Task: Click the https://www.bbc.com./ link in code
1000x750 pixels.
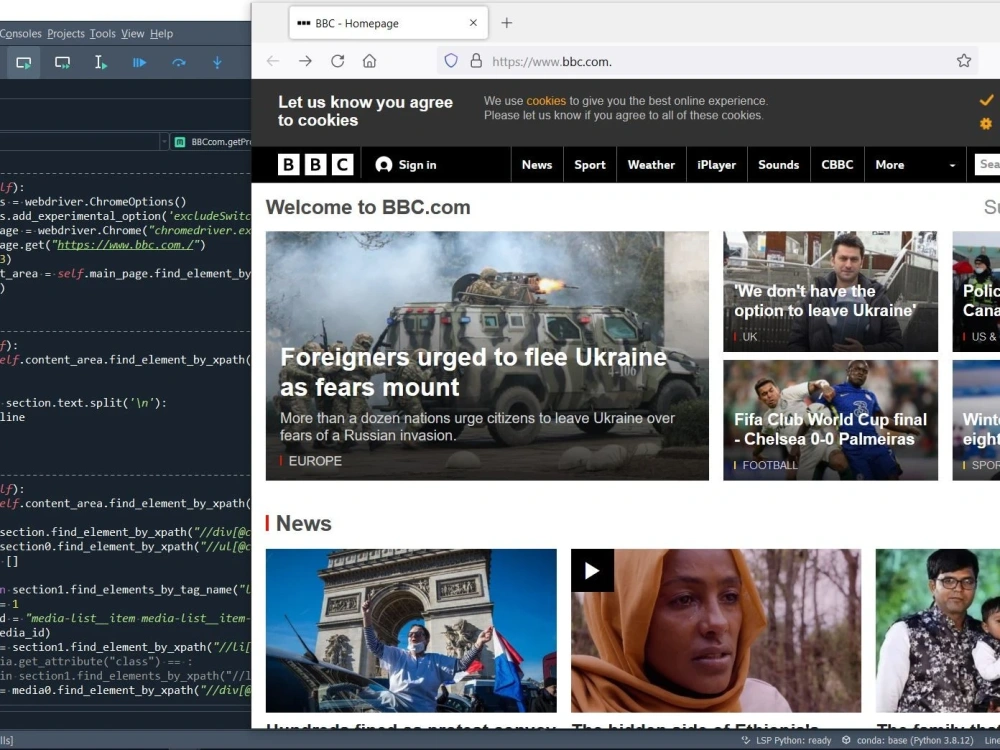Action: pos(125,245)
